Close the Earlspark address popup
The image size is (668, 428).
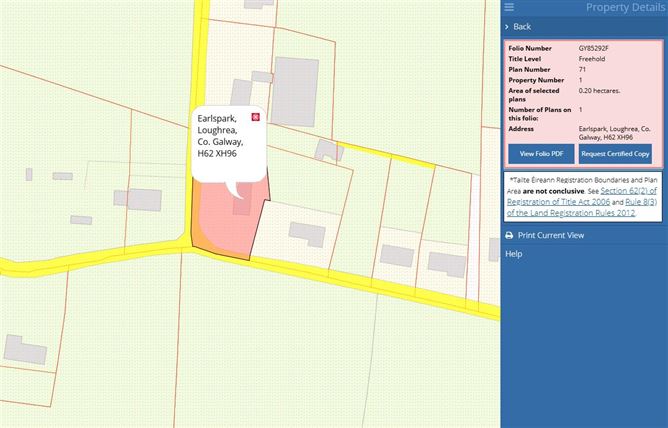[256, 117]
